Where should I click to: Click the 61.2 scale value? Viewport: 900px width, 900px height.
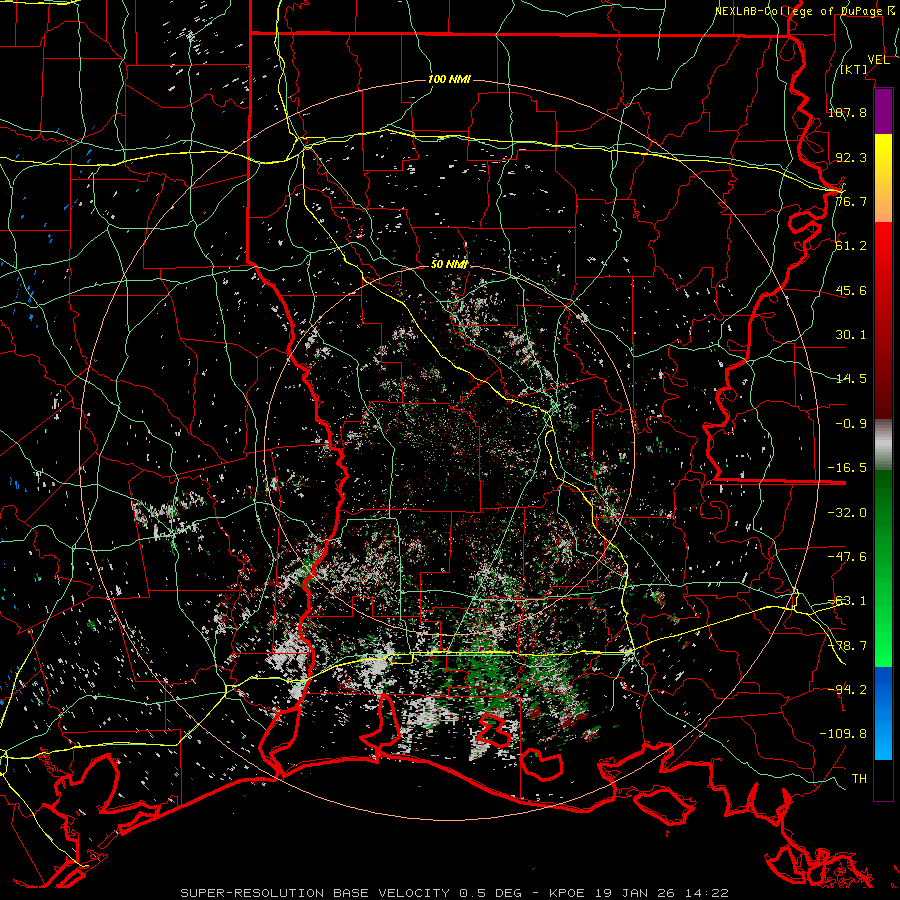851,246
